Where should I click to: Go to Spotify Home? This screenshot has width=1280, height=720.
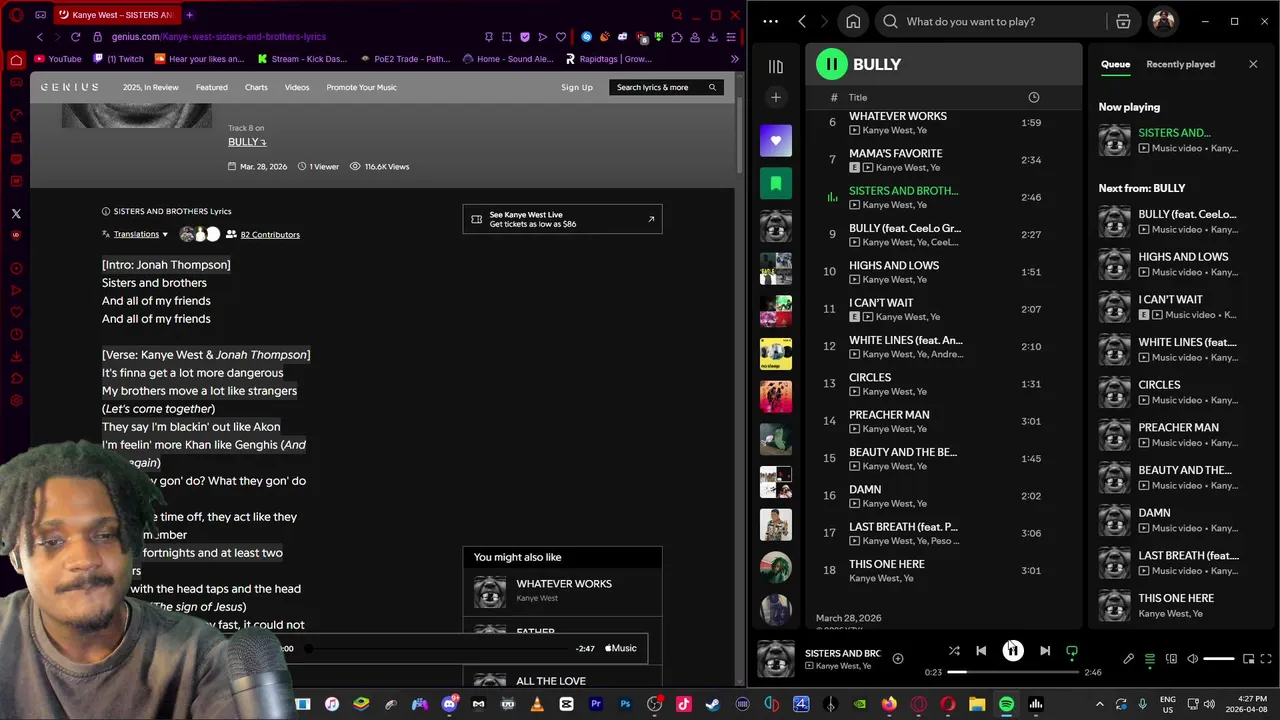pos(853,21)
